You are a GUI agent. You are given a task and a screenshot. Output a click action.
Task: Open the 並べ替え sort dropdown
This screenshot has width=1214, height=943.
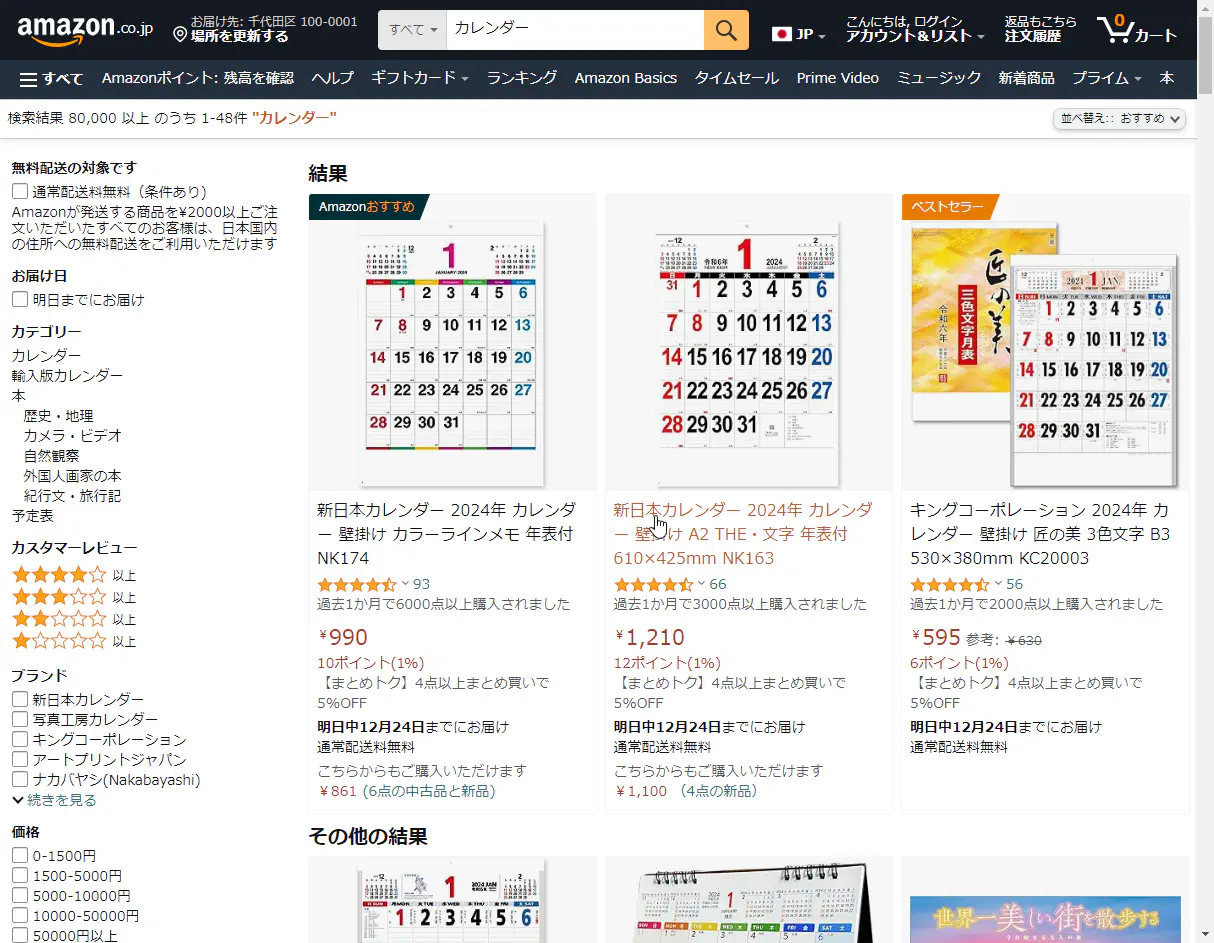coord(1120,119)
